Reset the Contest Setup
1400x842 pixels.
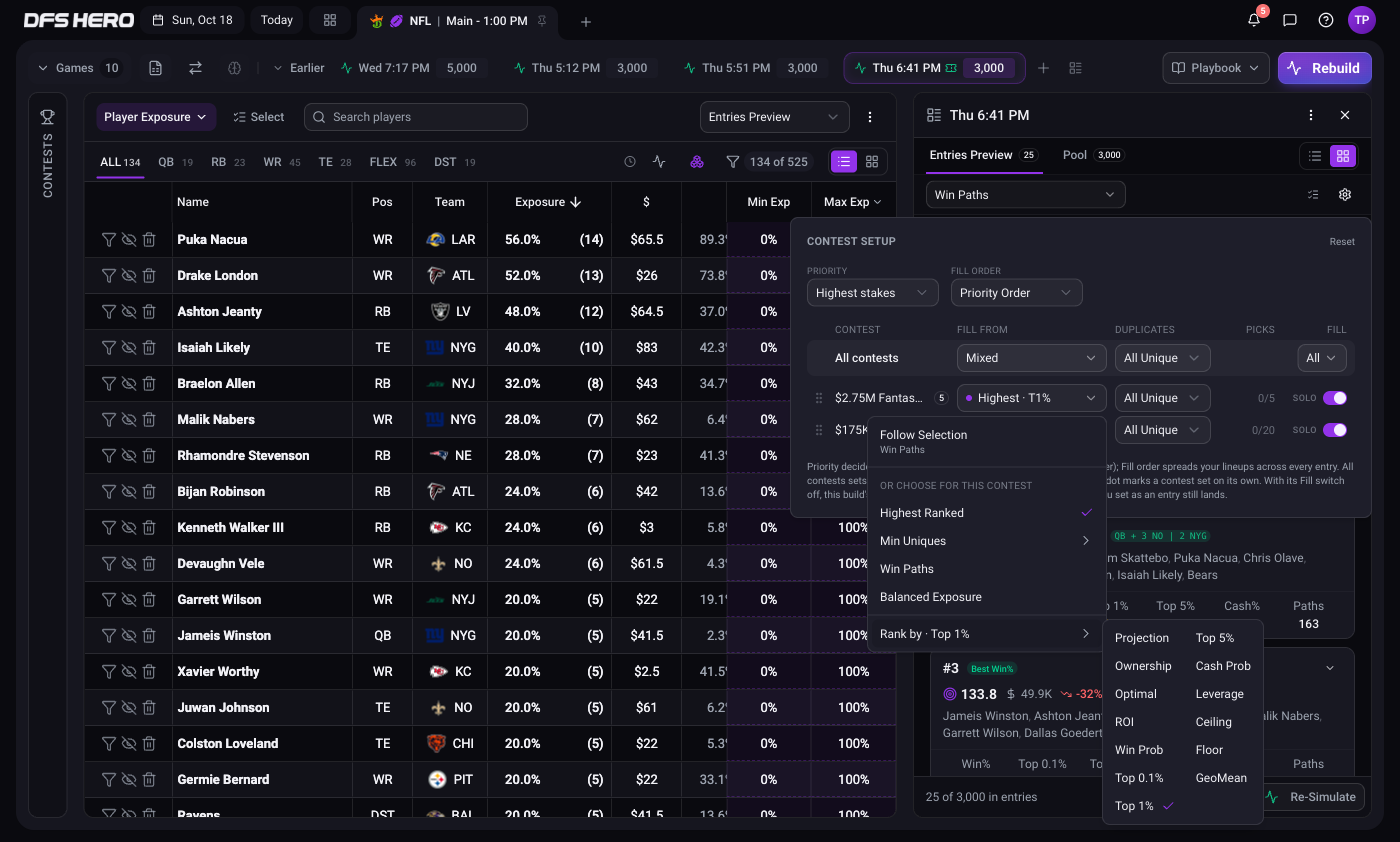tap(1342, 241)
